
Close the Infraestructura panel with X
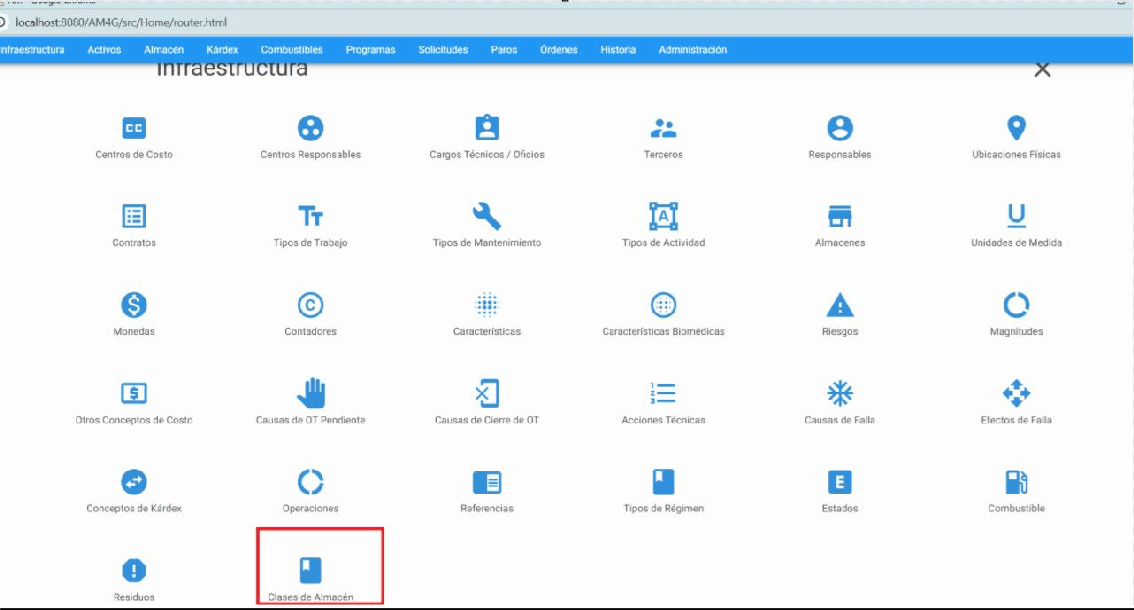(x=1042, y=70)
